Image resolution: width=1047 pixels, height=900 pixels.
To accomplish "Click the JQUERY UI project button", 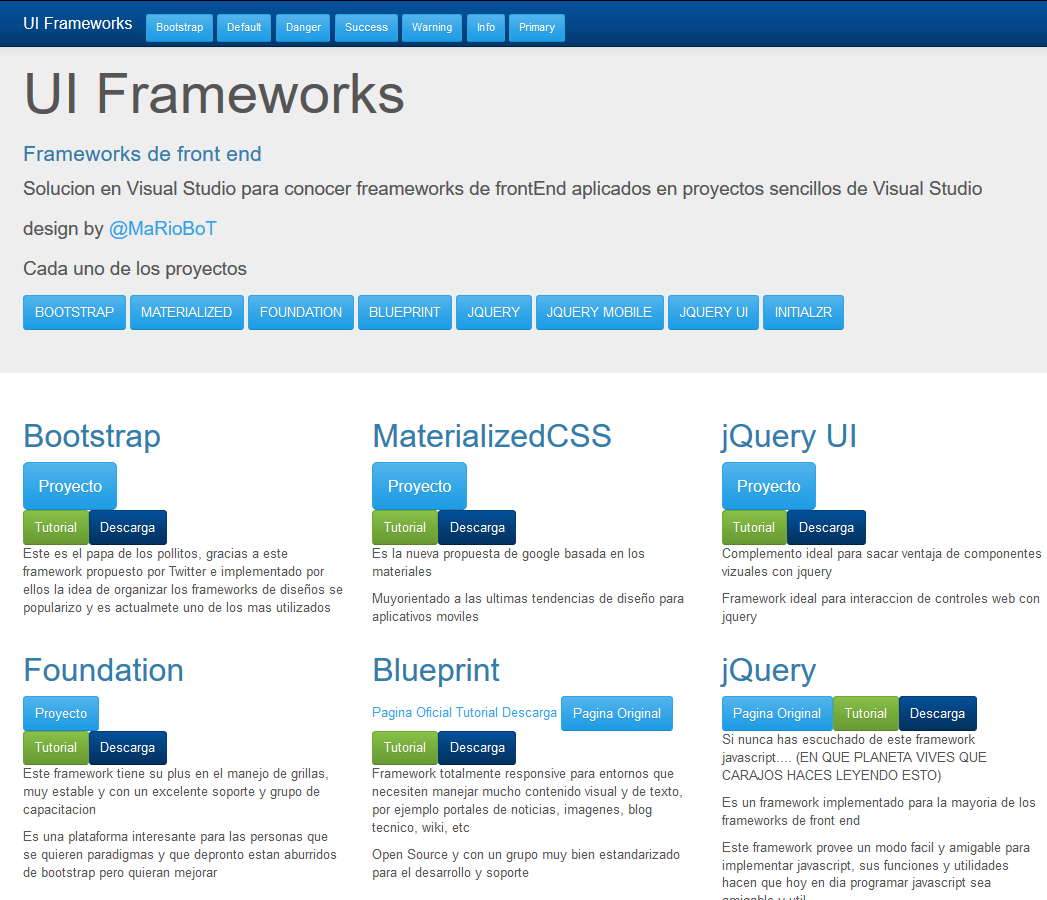I will [713, 312].
